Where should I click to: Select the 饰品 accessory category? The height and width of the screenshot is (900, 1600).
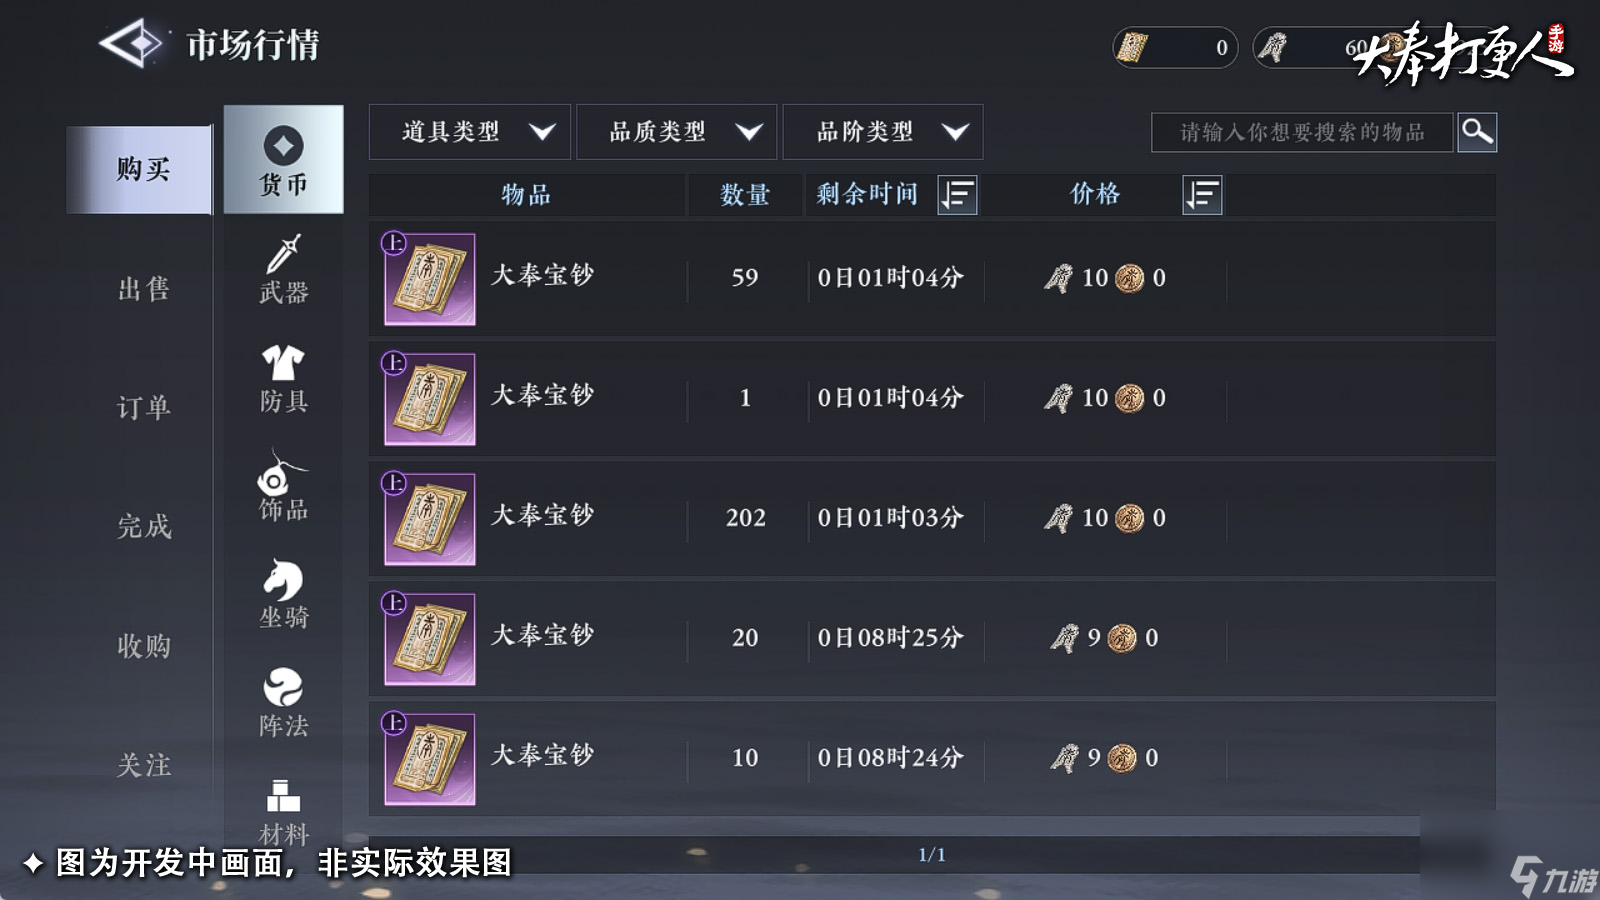pos(284,486)
